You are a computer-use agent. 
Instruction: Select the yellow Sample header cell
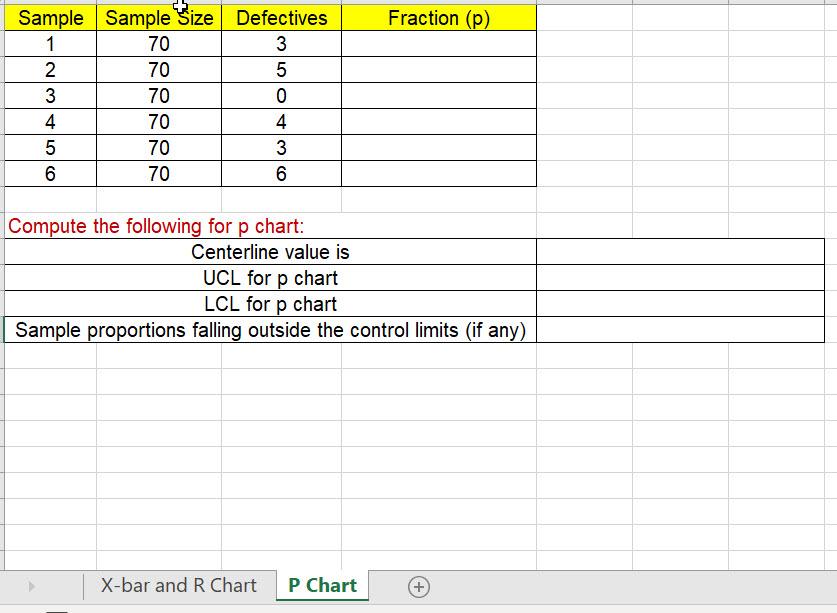point(50,17)
